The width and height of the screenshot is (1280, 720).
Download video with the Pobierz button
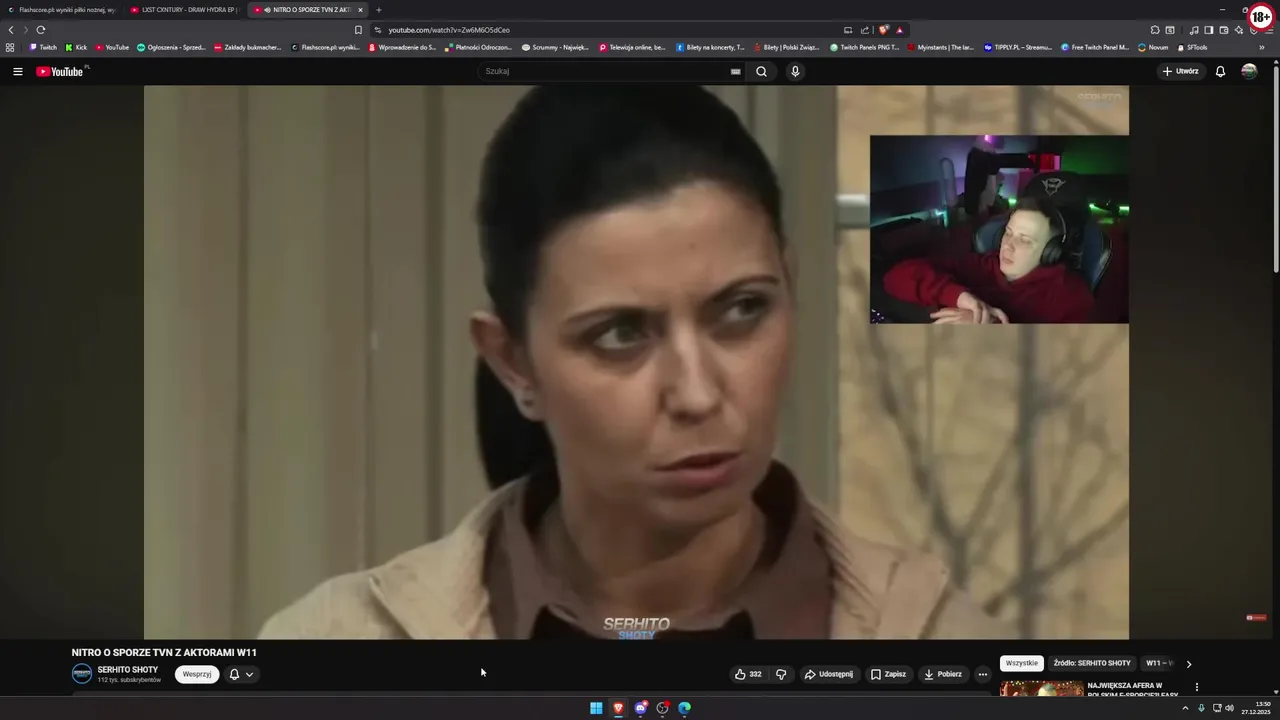943,674
